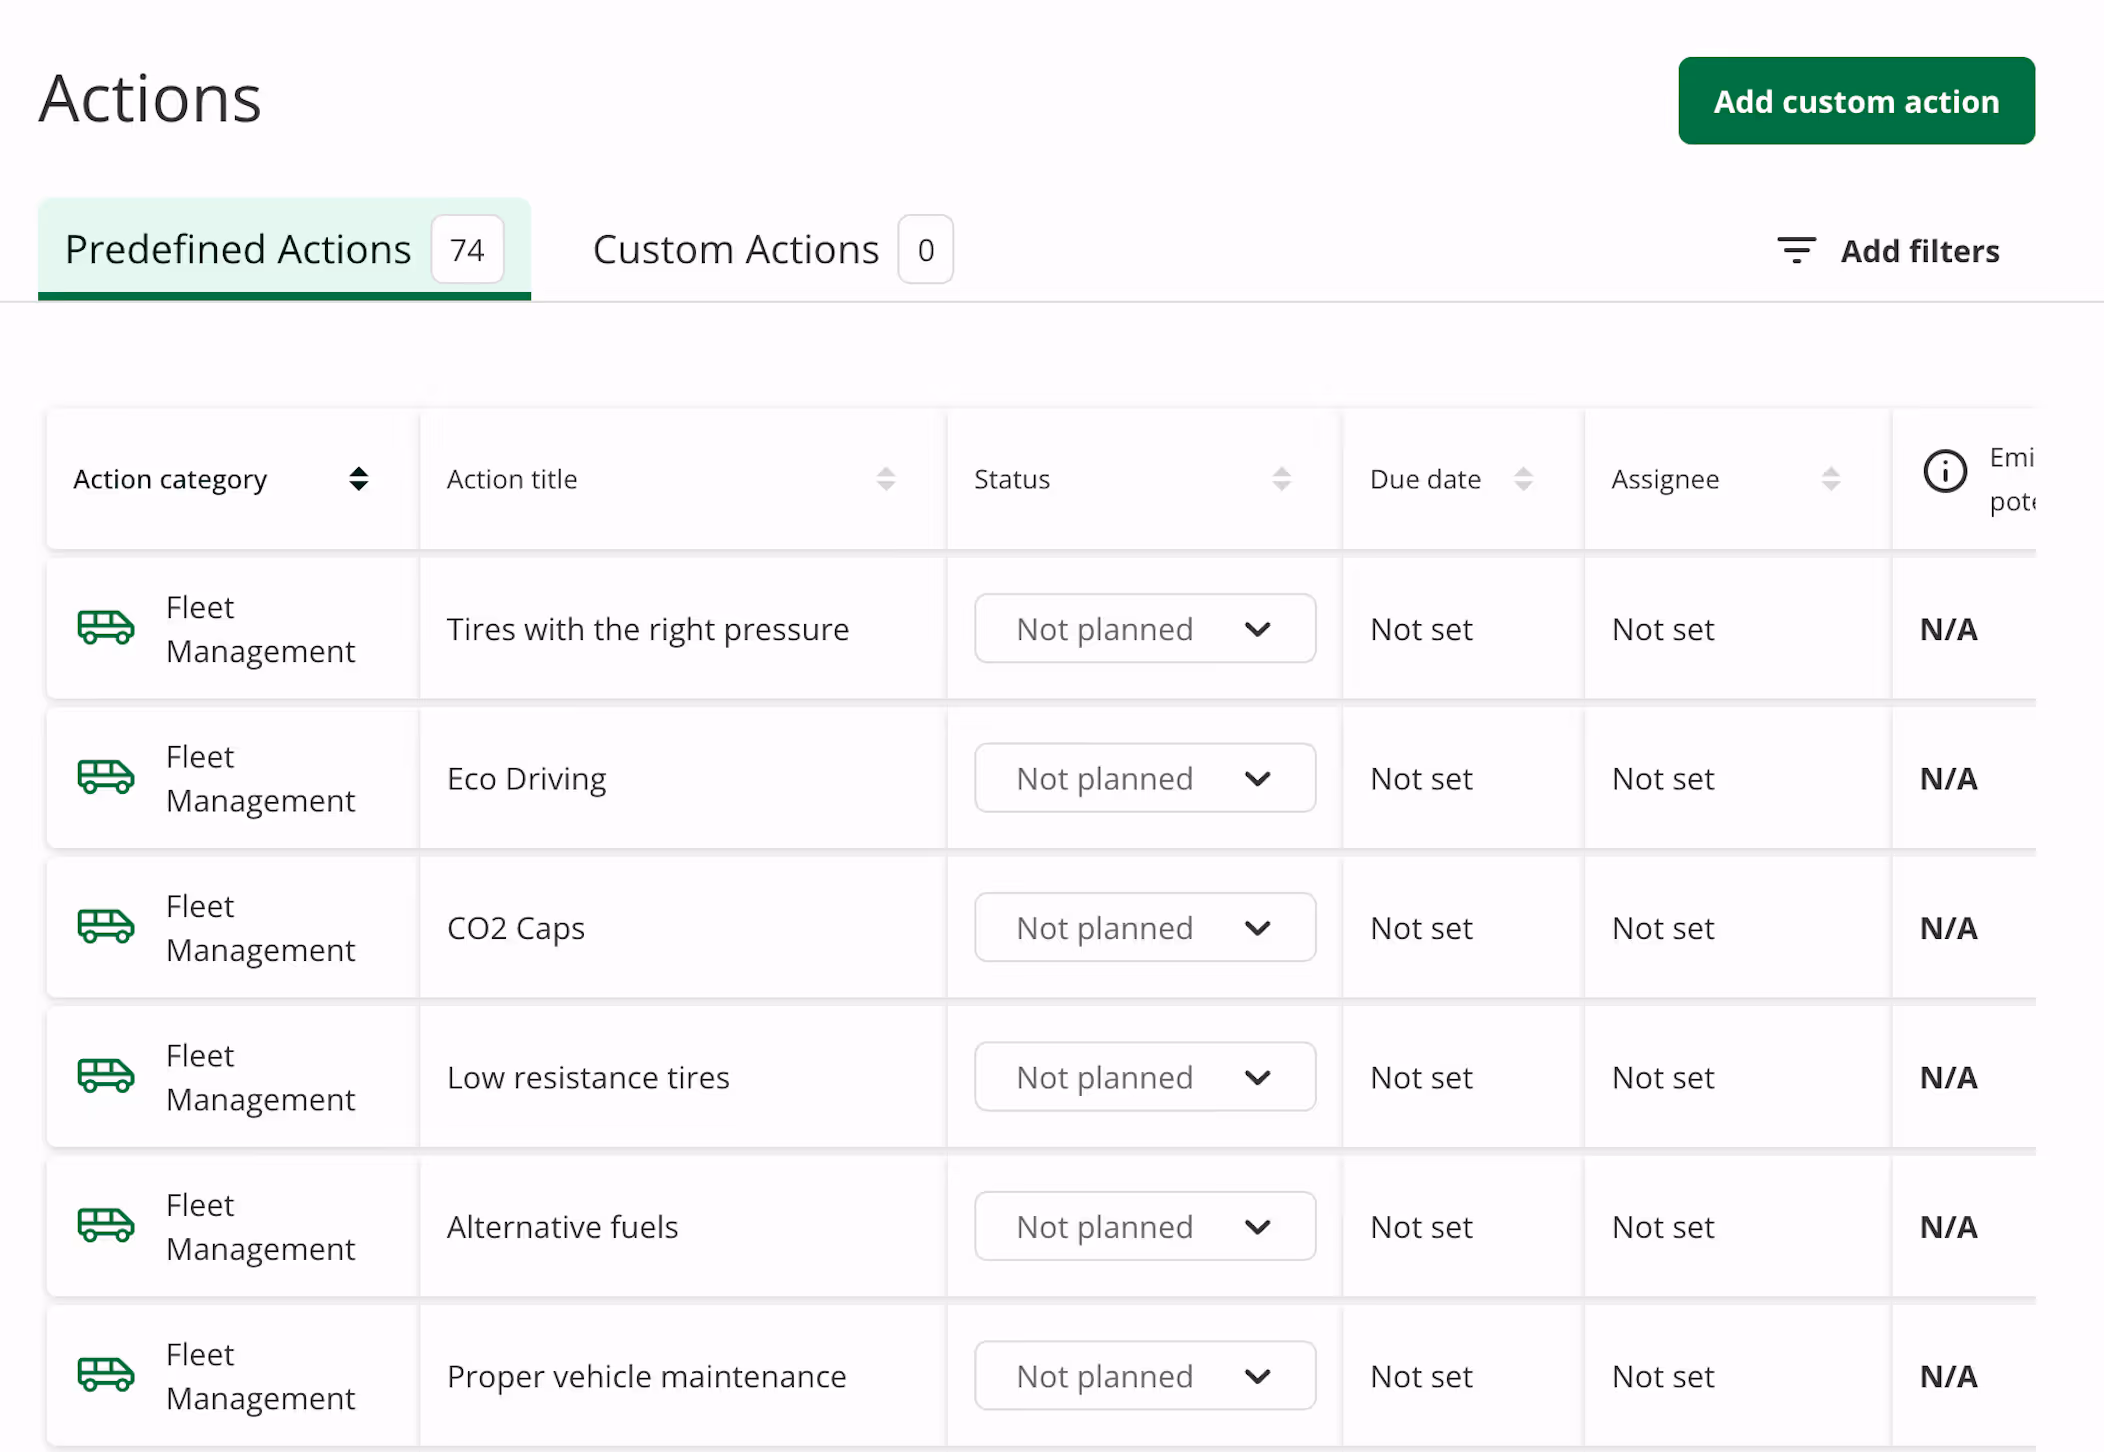This screenshot has width=2104, height=1452.
Task: Click the filter lines icon
Action: point(1796,250)
